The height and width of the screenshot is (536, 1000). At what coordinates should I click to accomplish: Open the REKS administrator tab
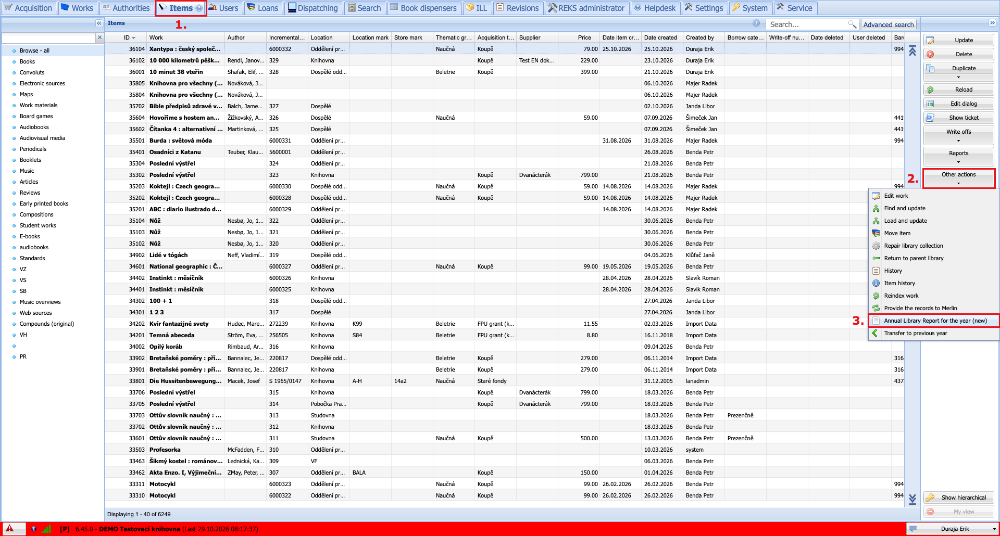585,8
